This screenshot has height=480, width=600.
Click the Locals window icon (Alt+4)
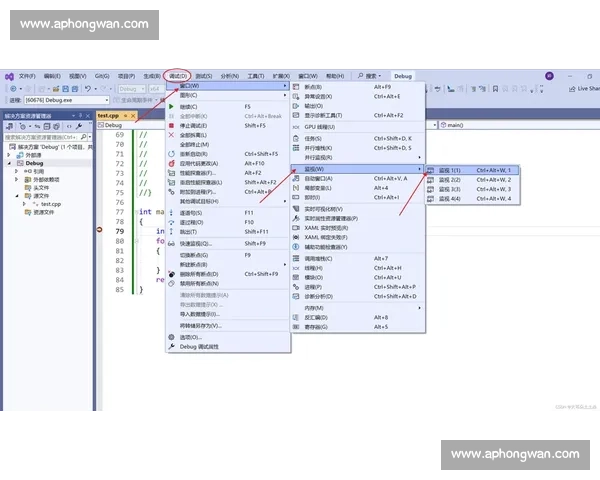tap(296, 188)
